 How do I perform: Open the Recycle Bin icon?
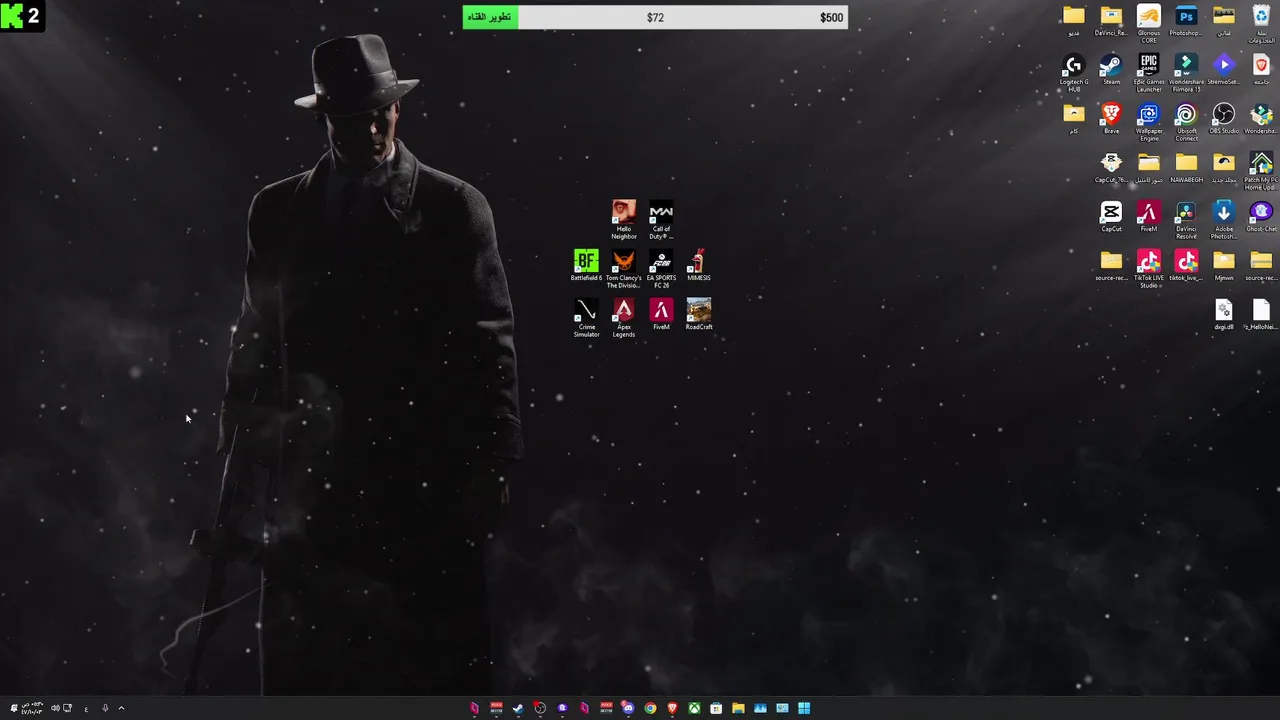click(1261, 24)
